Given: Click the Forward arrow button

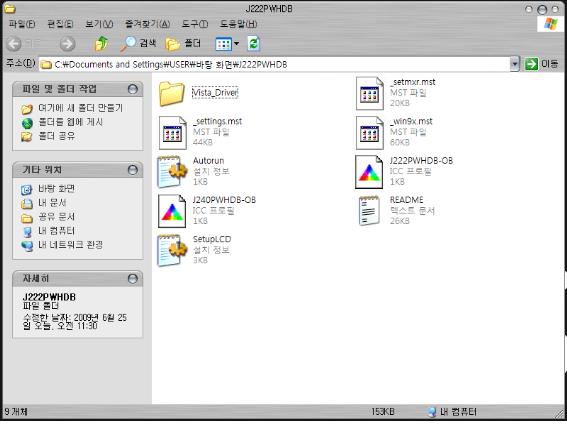Looking at the screenshot, I should click(67, 44).
